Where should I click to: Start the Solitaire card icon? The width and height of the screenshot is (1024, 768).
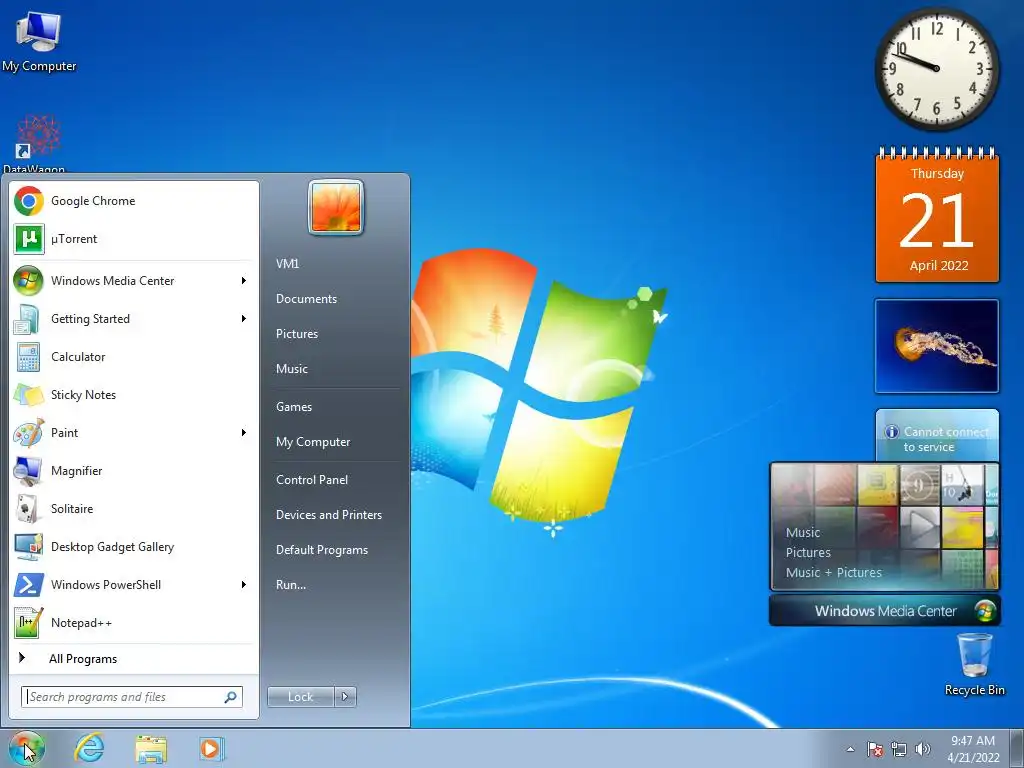[x=28, y=509]
